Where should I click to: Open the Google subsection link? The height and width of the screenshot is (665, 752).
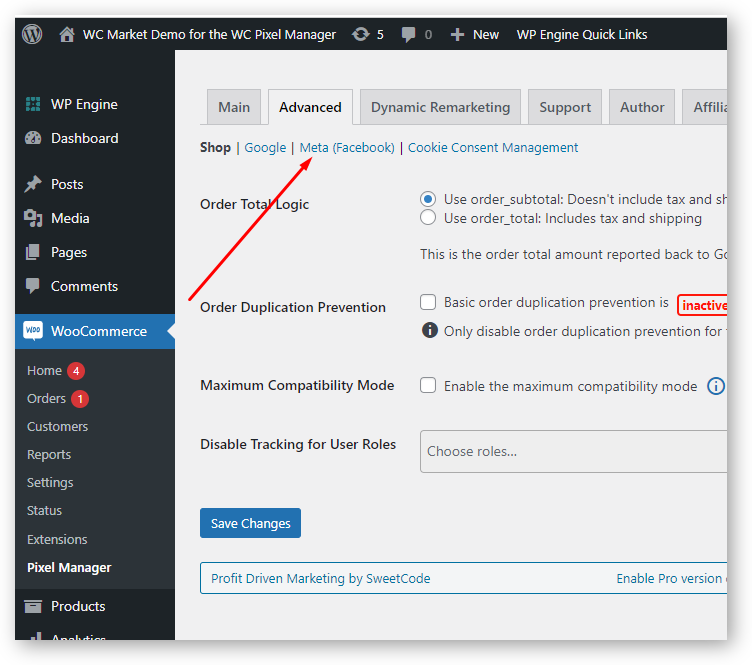coord(265,148)
